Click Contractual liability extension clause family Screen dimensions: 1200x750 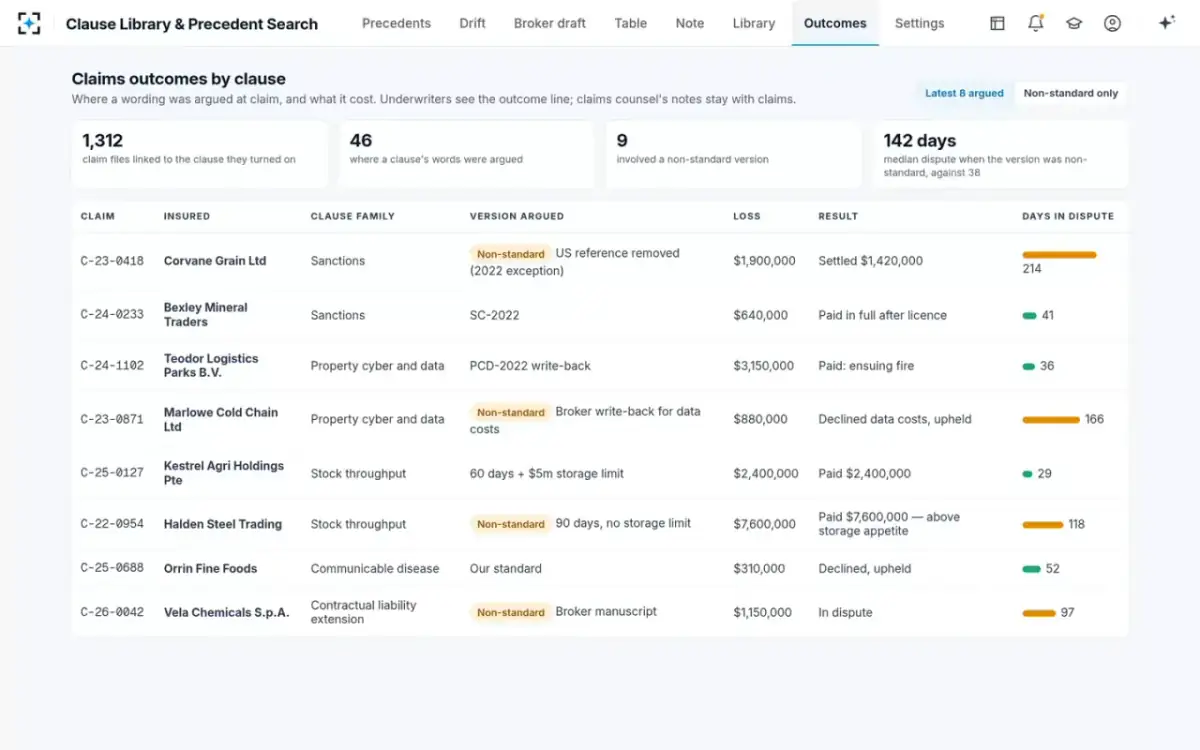tap(364, 612)
